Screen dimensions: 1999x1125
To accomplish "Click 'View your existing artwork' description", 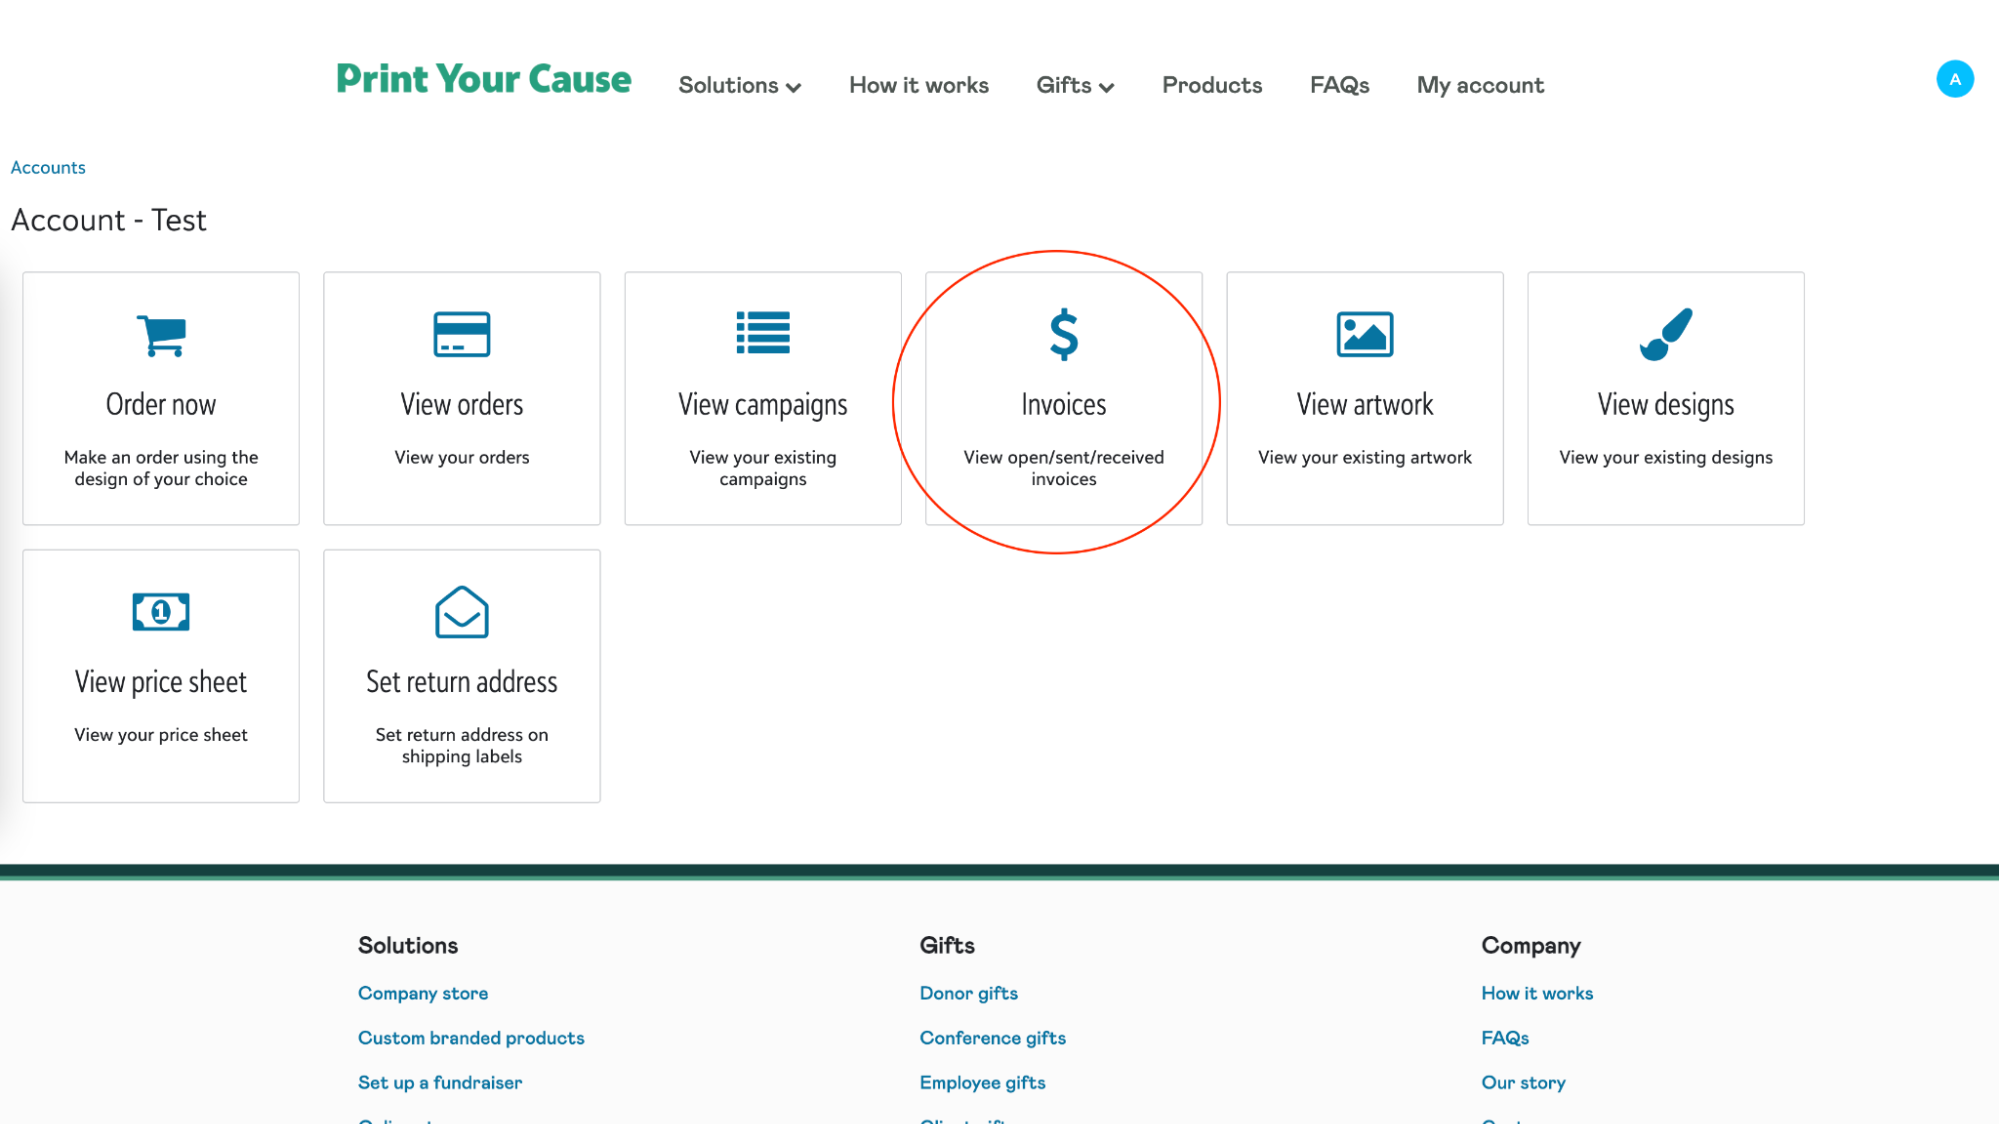I will (1365, 457).
